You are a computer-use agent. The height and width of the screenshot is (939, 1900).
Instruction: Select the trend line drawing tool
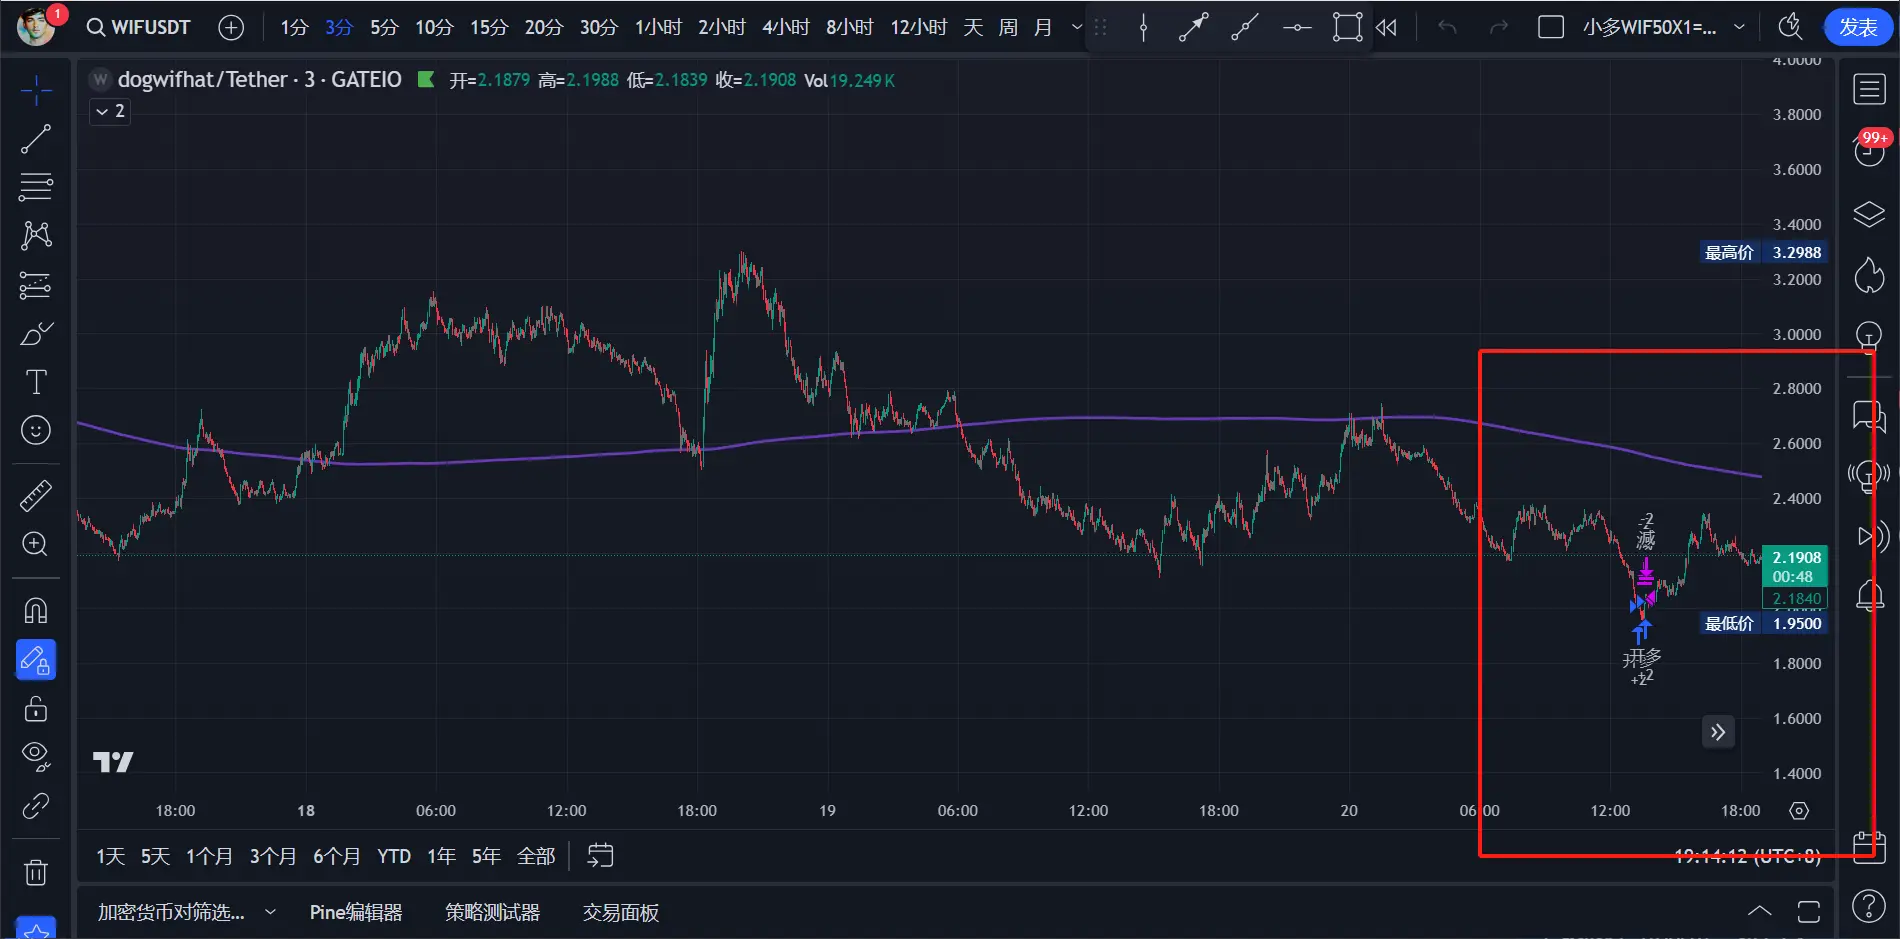36,139
